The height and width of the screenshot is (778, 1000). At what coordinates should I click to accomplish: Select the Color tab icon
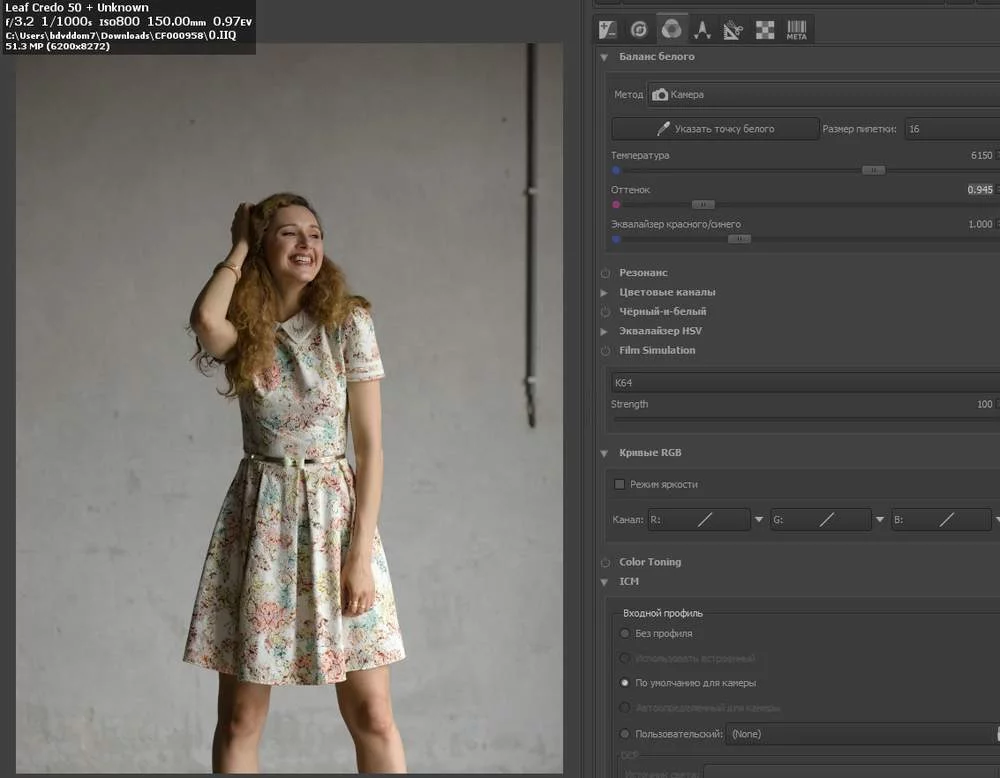pyautogui.click(x=671, y=29)
